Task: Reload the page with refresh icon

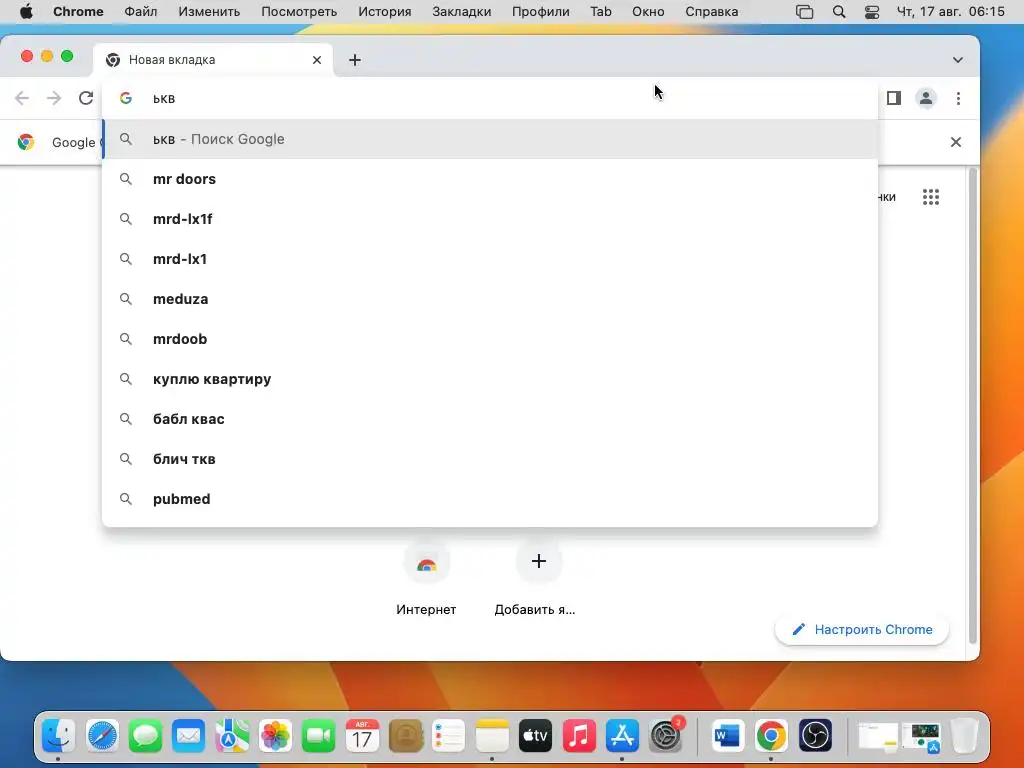Action: point(86,98)
